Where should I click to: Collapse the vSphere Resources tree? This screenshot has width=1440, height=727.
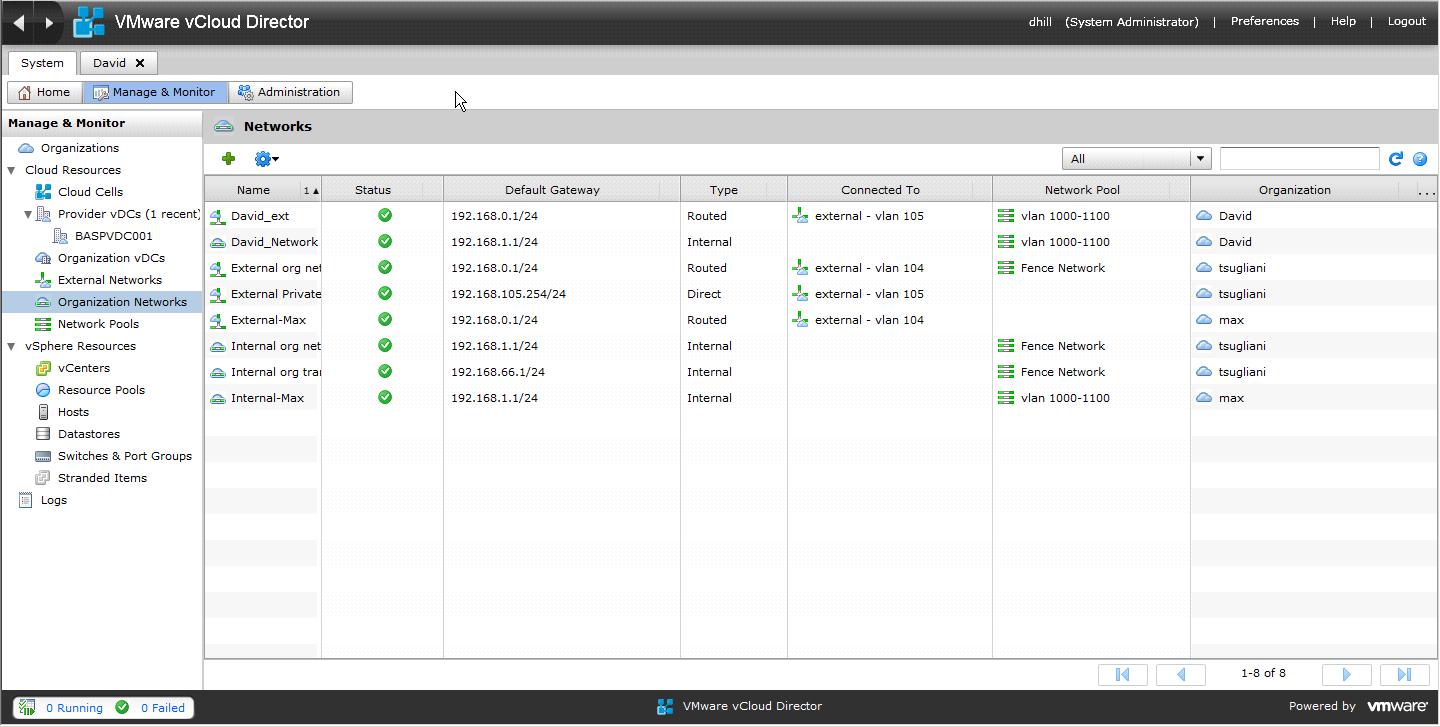[11, 346]
